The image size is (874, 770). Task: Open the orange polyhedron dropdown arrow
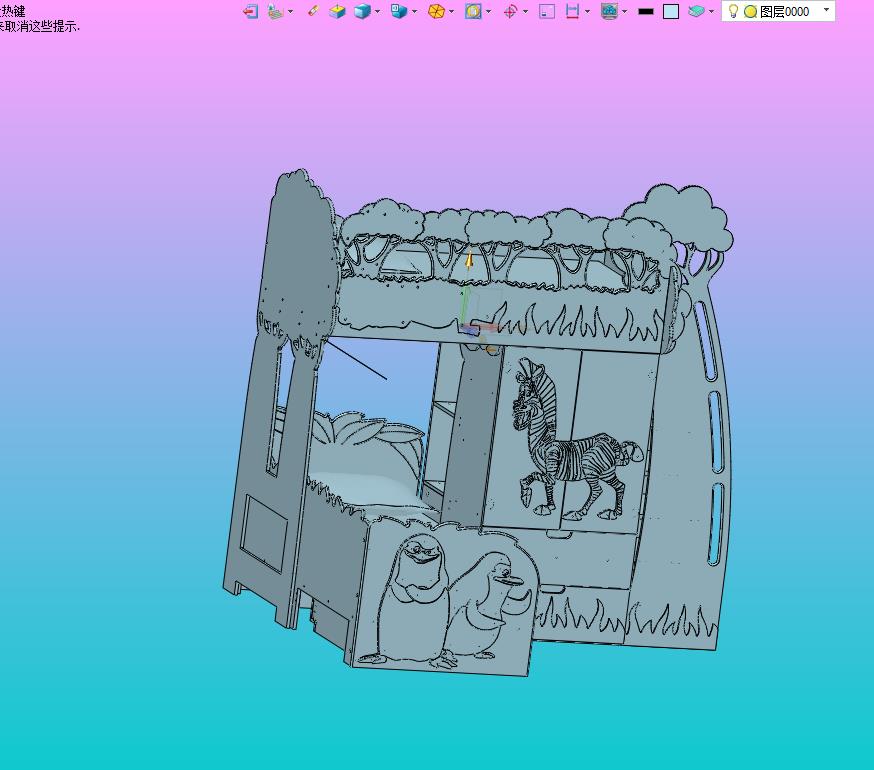(x=451, y=12)
